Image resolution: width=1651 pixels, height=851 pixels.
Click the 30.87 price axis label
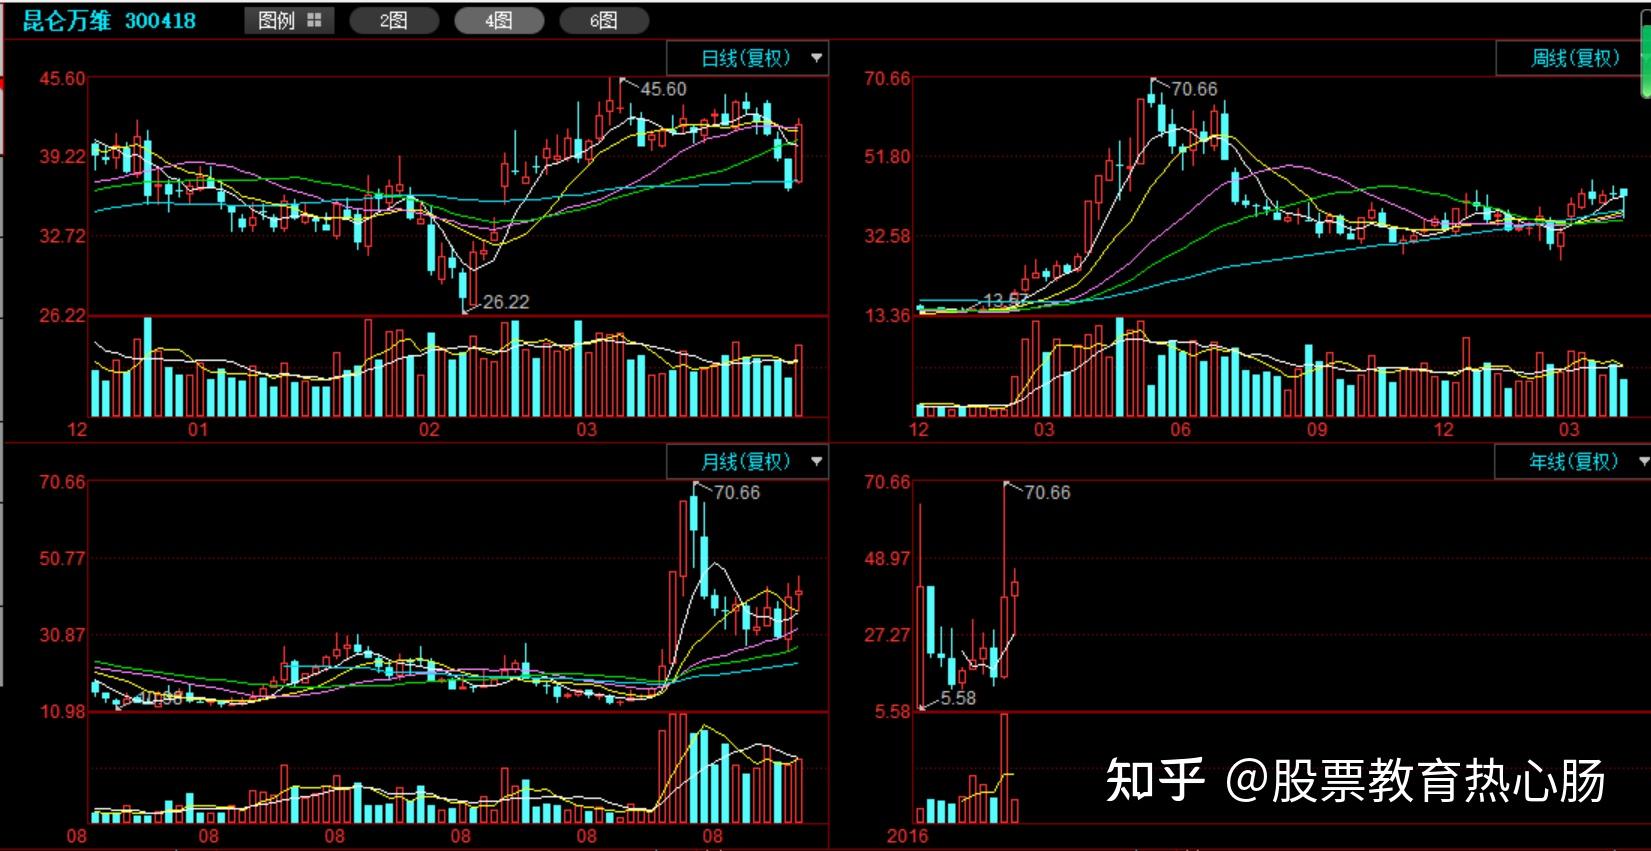[x=62, y=635]
